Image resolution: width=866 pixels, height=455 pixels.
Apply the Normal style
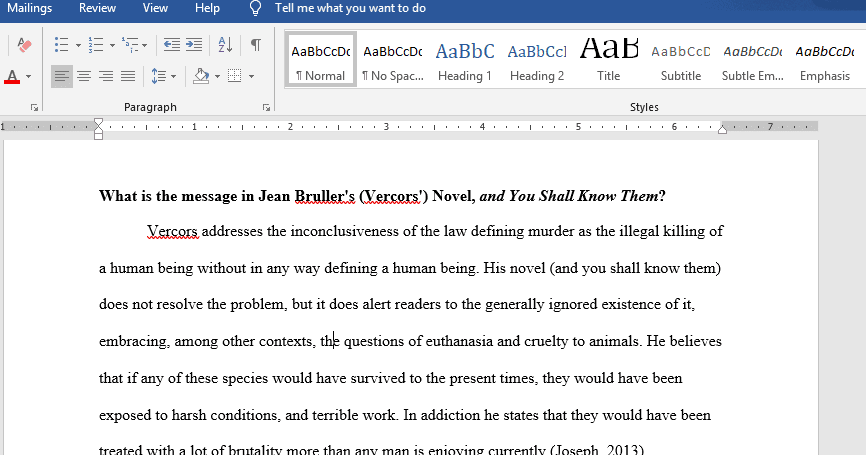(321, 60)
